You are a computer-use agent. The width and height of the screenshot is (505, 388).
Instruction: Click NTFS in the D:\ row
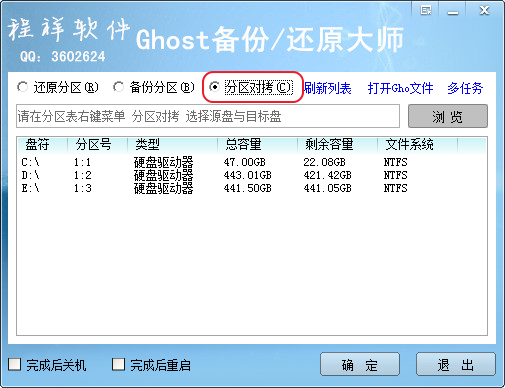coord(395,175)
